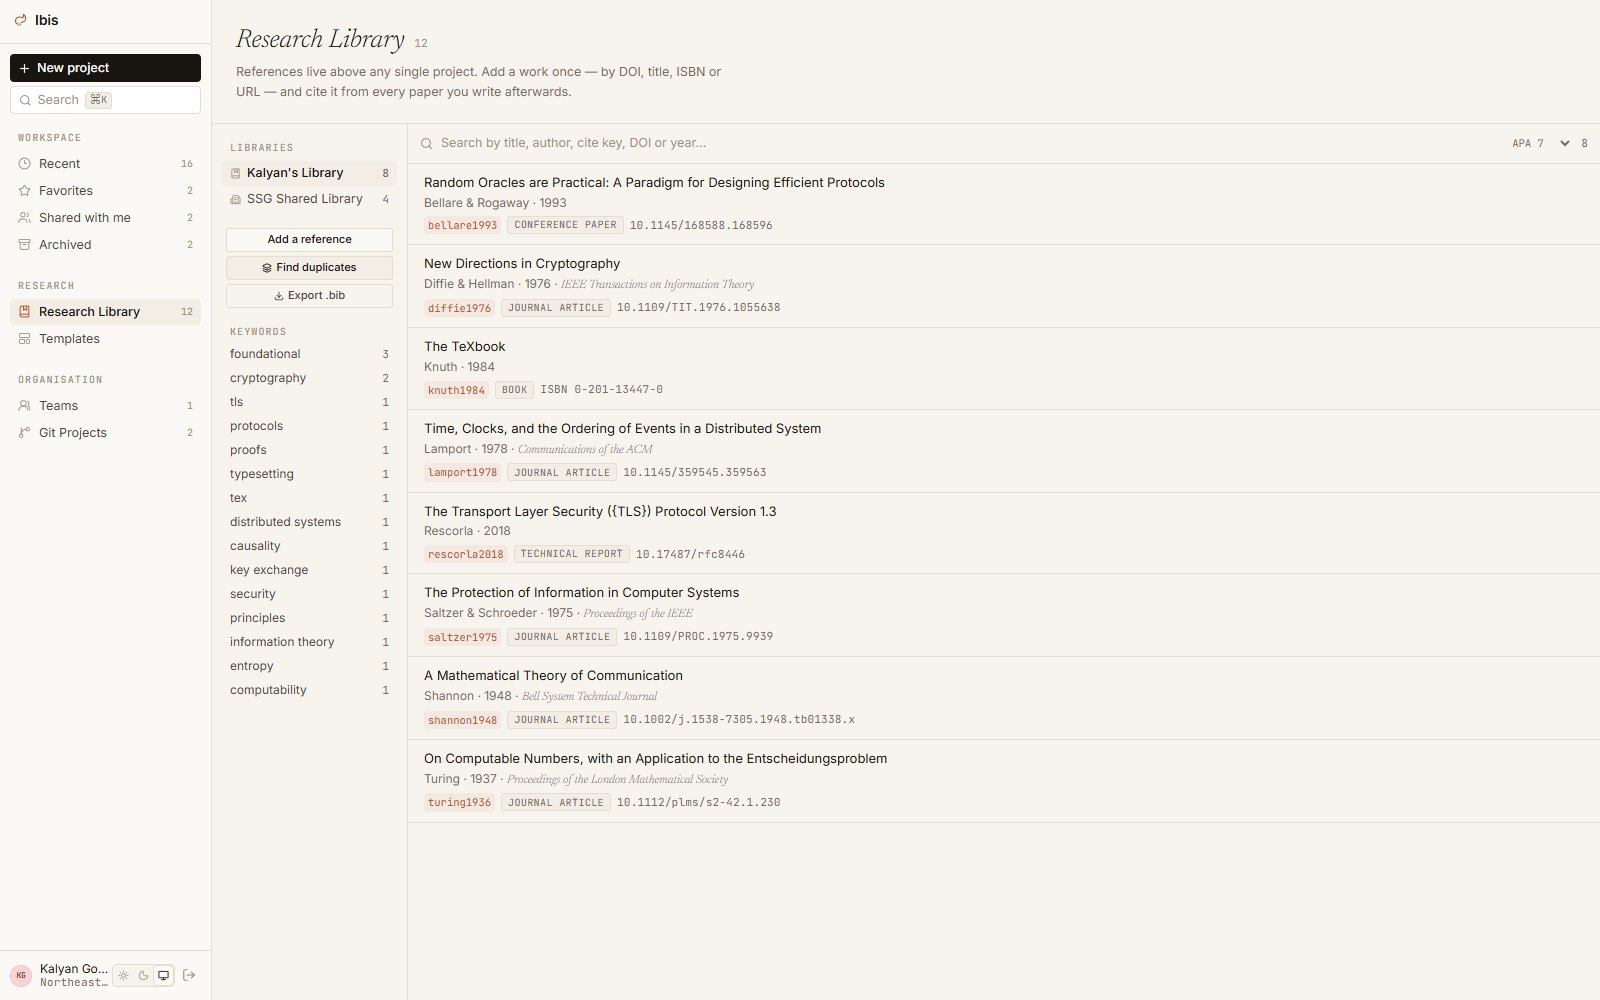Click Find duplicates button
The height and width of the screenshot is (1000, 1600).
click(309, 268)
